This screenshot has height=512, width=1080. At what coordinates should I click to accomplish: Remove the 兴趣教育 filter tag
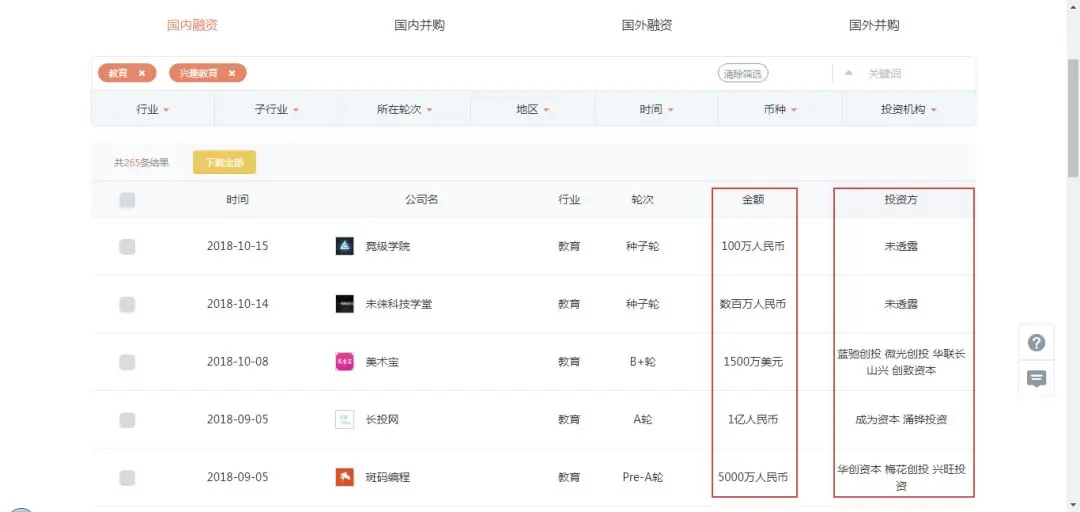[x=232, y=73]
